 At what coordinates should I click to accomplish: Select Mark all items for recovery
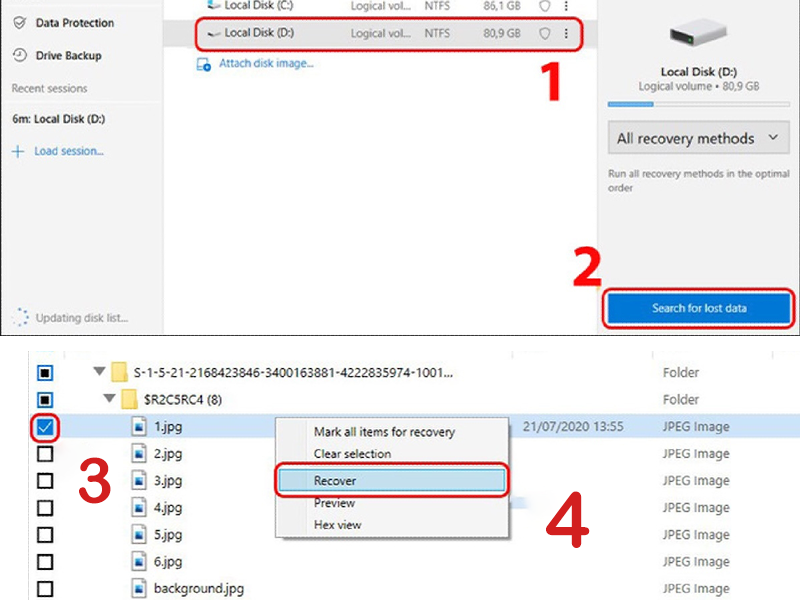[x=384, y=432]
